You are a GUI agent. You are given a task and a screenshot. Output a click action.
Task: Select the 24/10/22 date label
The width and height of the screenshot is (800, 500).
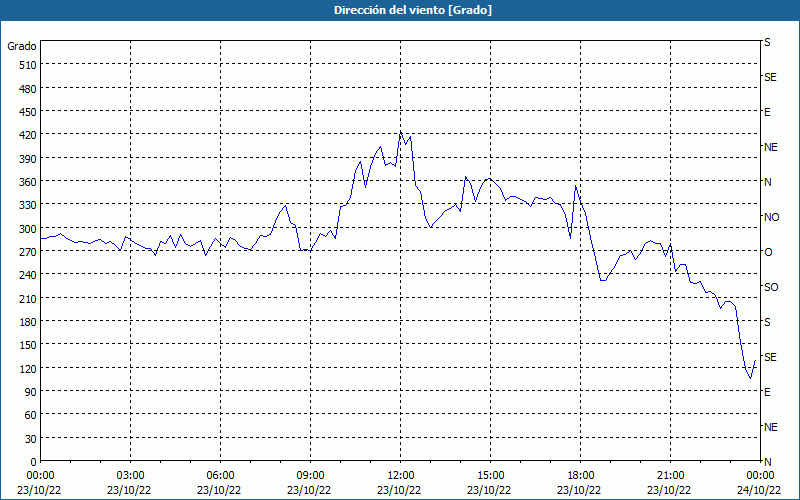(x=759, y=490)
